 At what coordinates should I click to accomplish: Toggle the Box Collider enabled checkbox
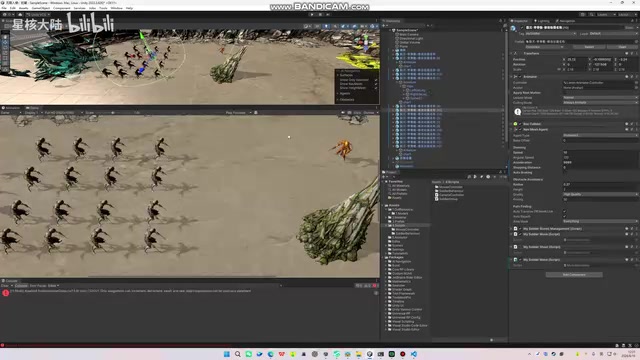pyautogui.click(x=520, y=124)
